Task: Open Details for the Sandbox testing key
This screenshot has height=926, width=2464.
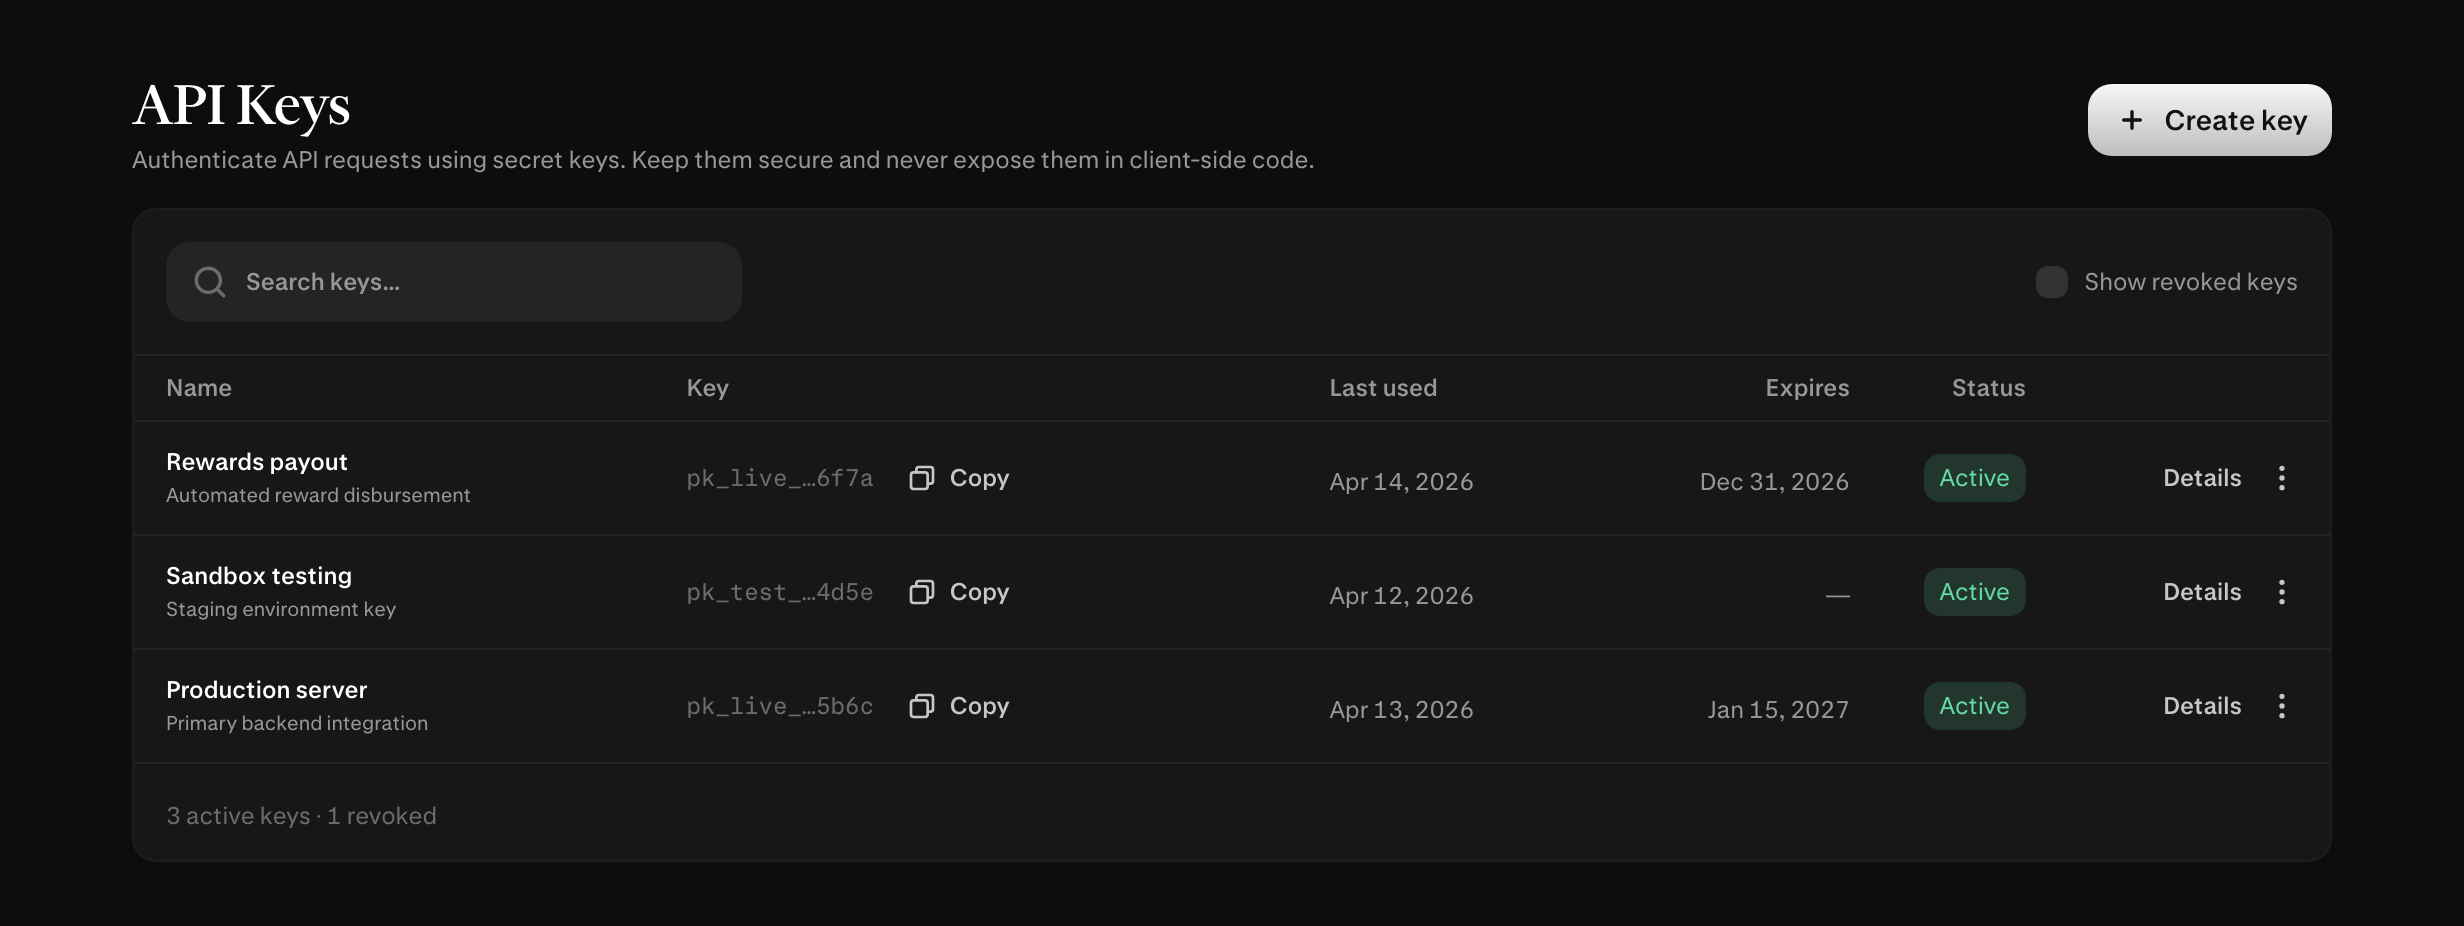Action: (x=2202, y=592)
